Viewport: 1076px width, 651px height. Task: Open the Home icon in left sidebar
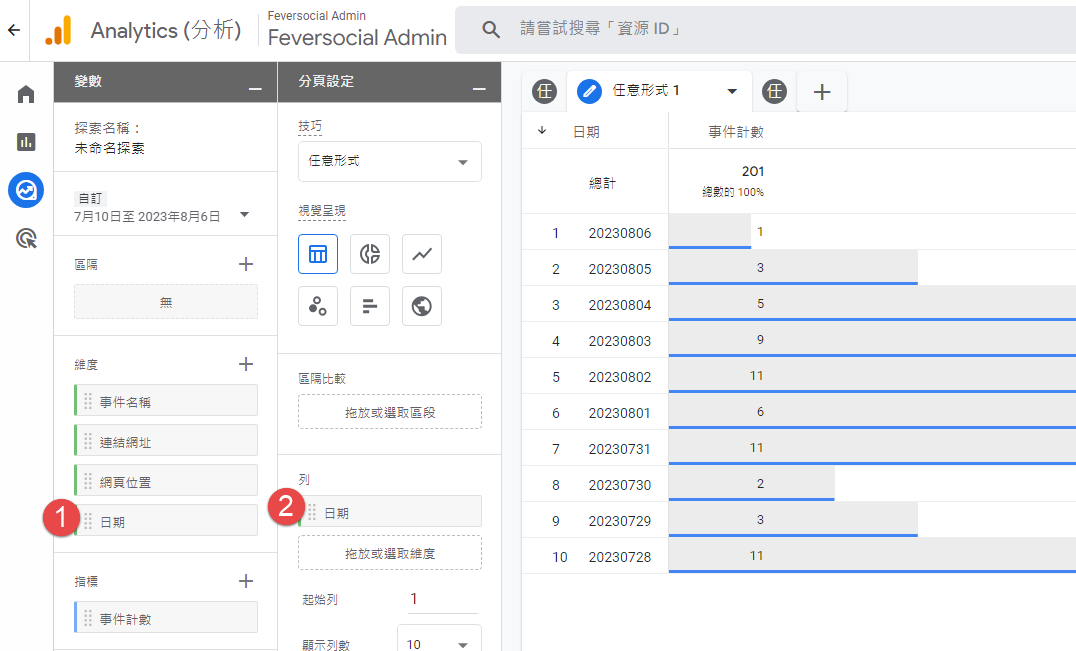pyautogui.click(x=26, y=94)
